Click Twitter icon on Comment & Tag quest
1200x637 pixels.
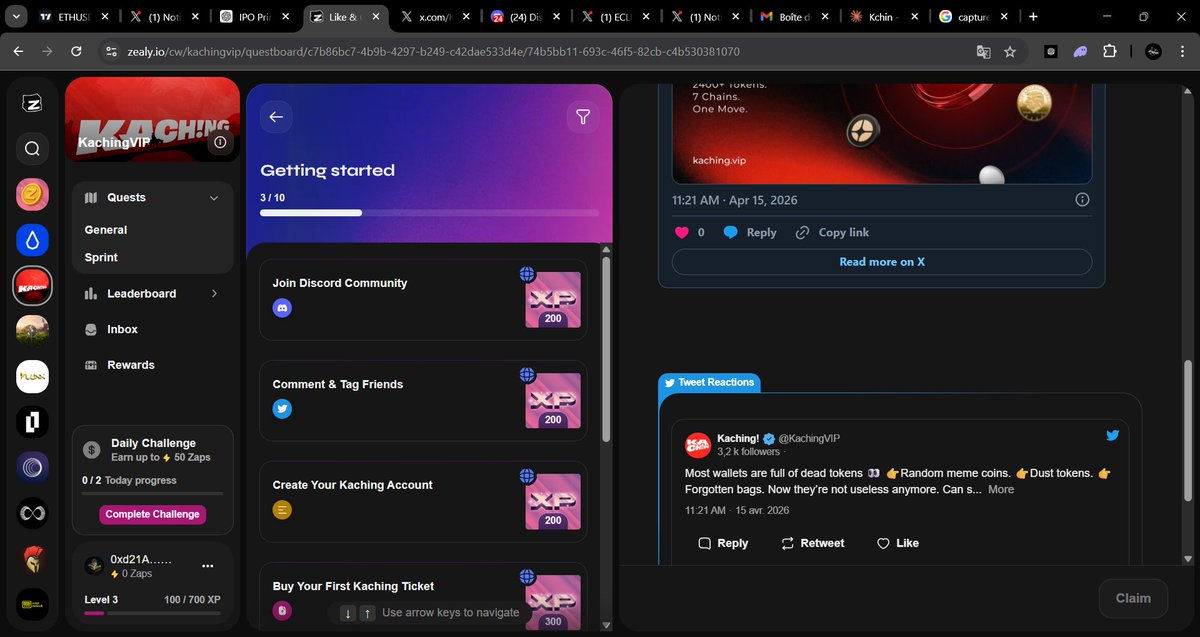(x=282, y=409)
